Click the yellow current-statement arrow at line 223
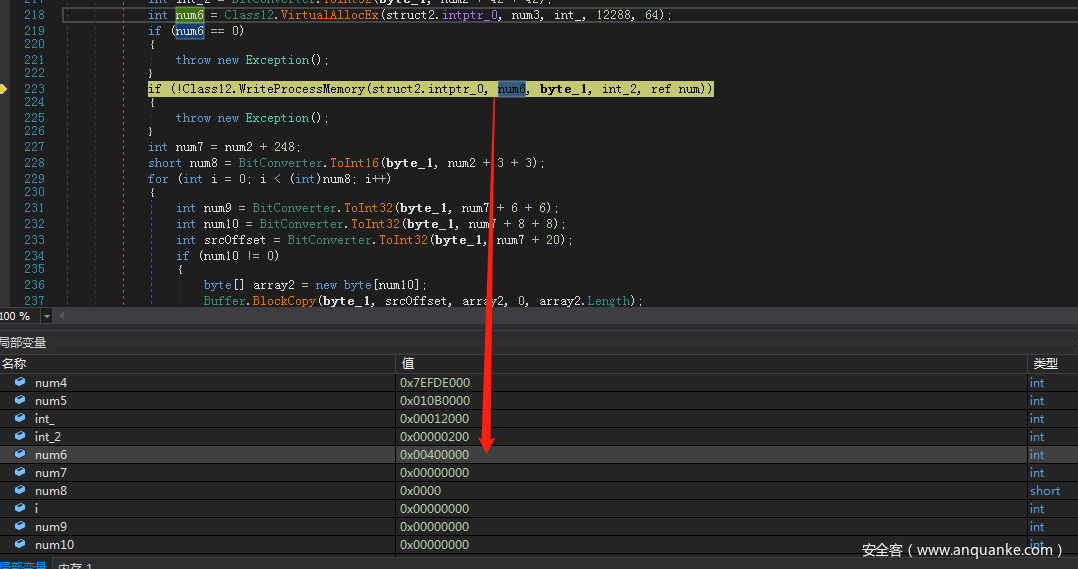 tap(3, 89)
